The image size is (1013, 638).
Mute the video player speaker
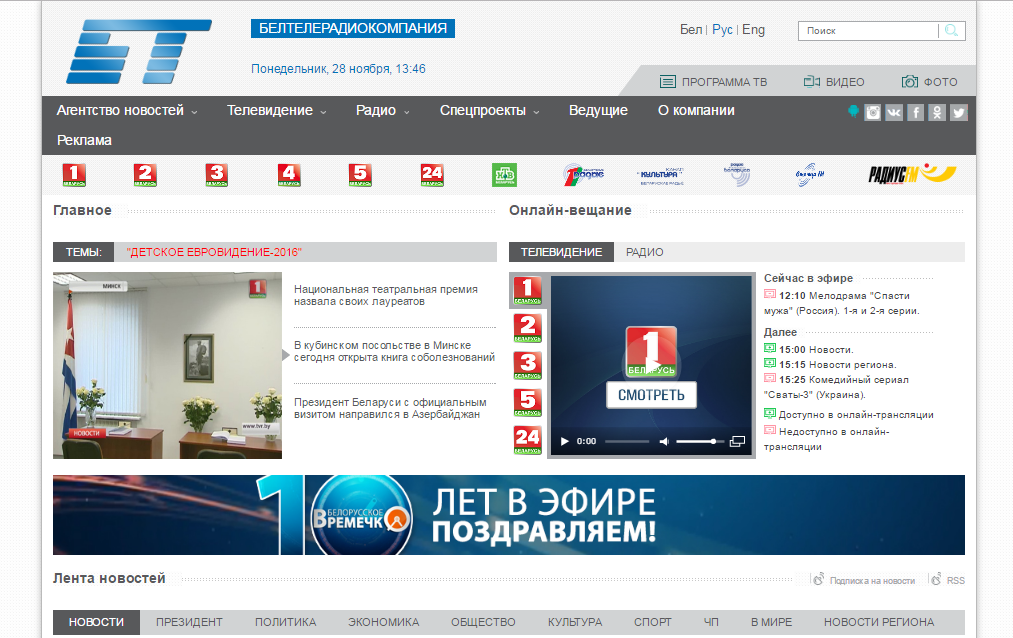tap(663, 441)
